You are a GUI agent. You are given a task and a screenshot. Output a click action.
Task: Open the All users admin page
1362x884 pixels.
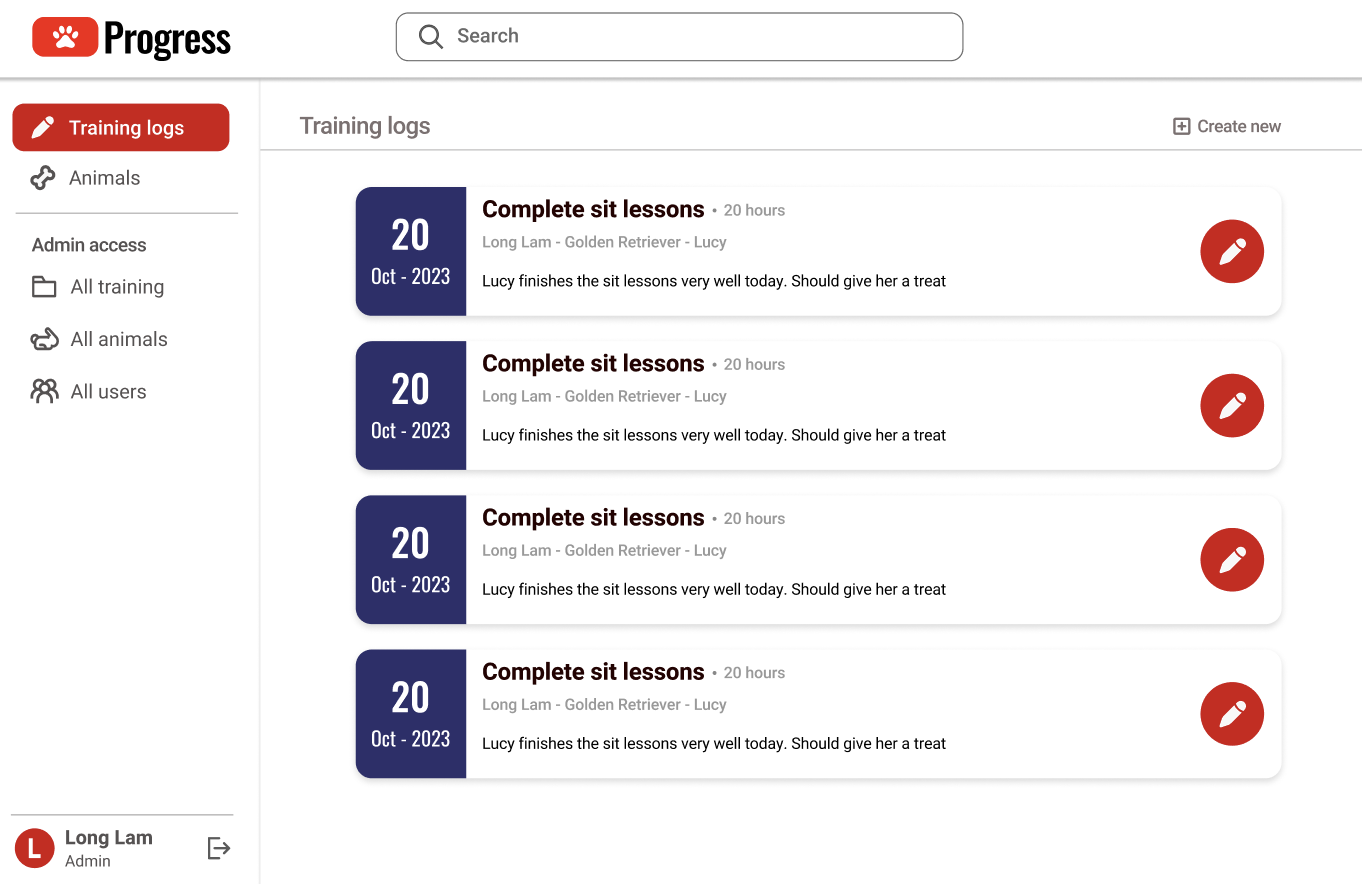107,391
